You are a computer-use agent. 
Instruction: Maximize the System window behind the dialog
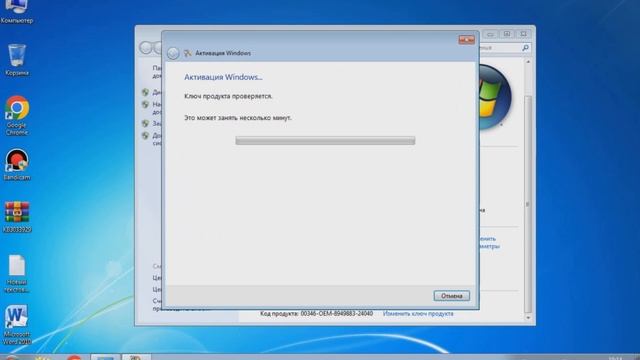tap(507, 34)
